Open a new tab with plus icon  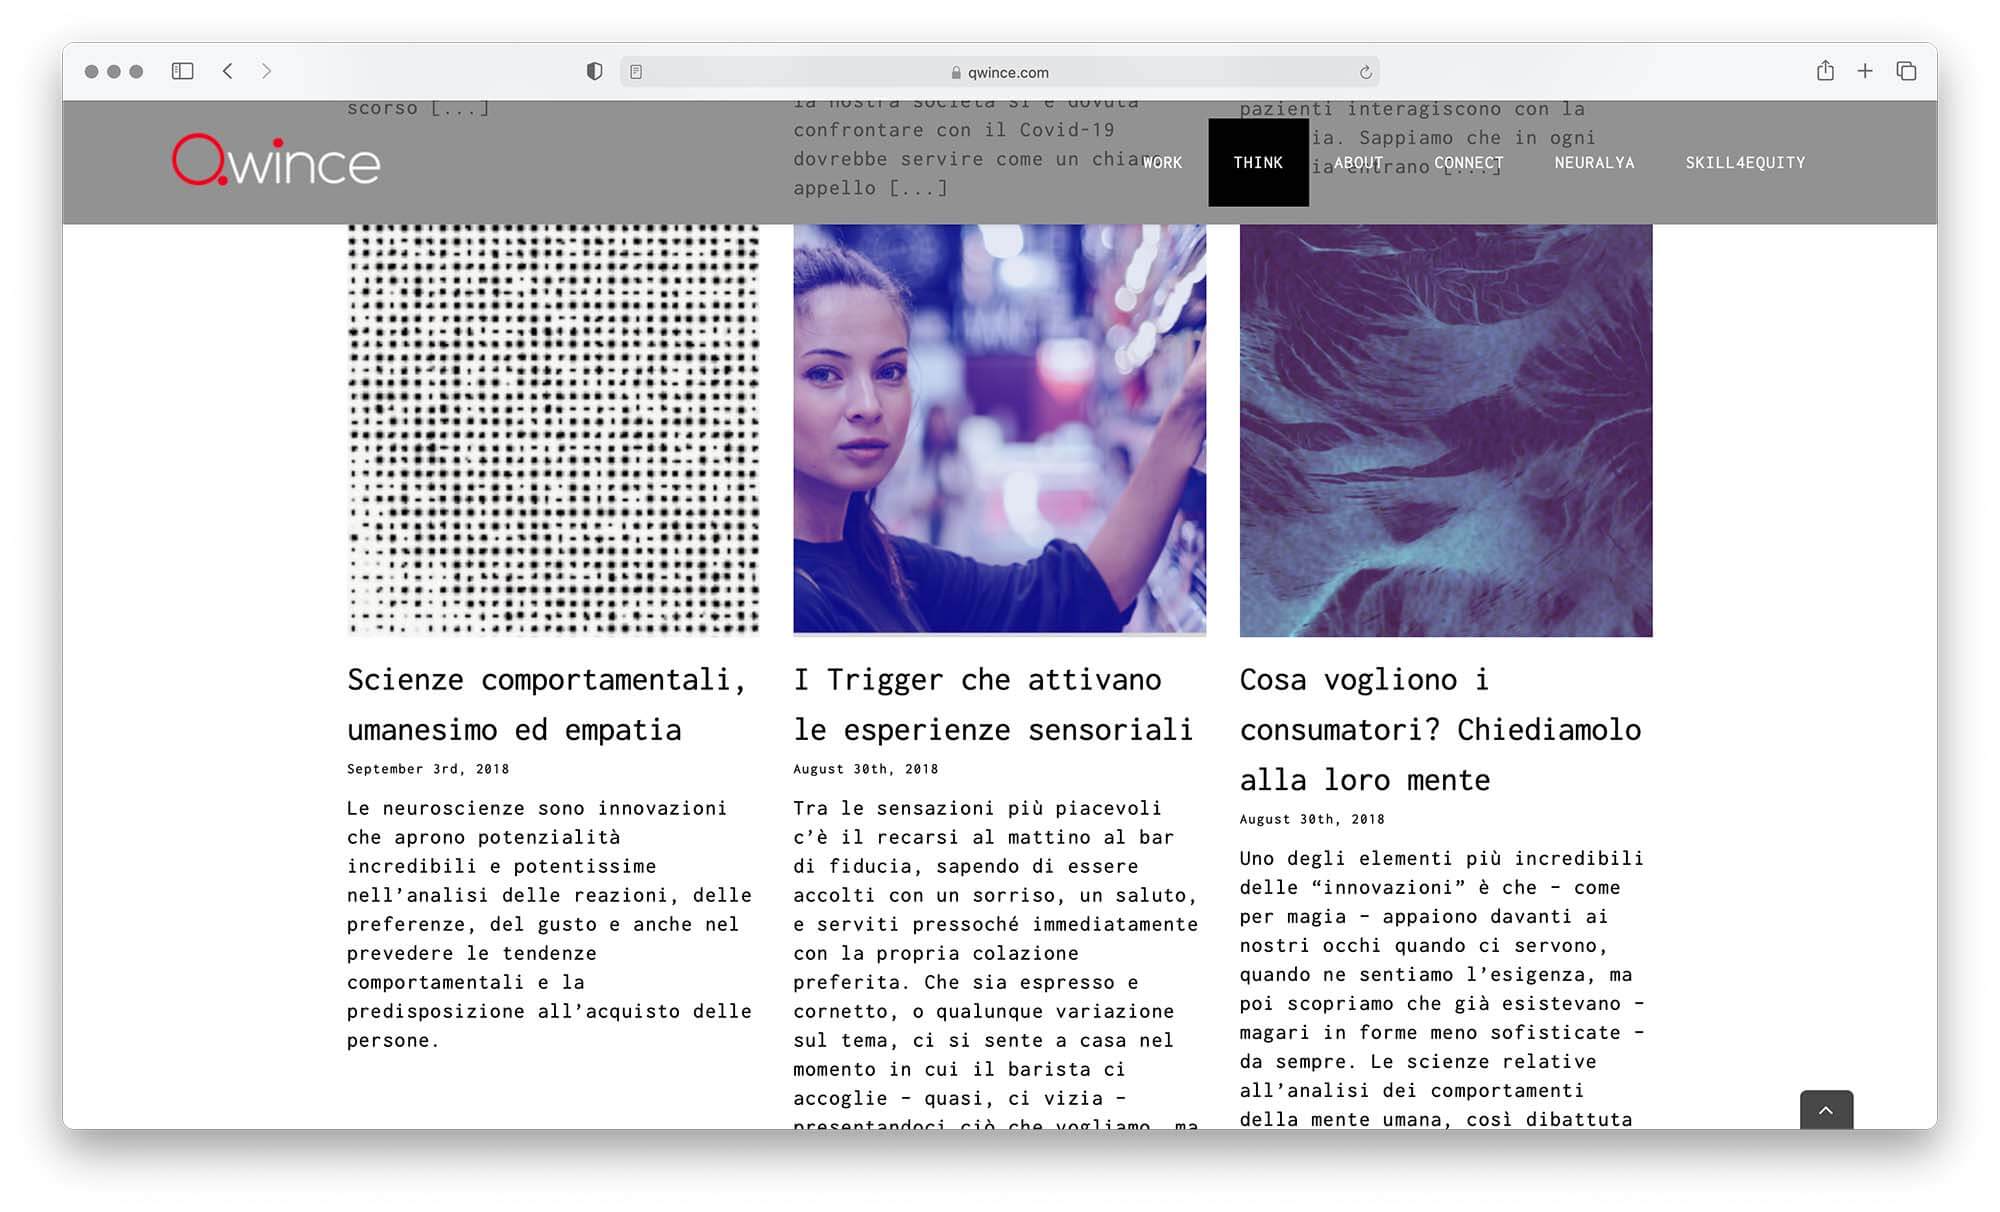tap(1865, 71)
